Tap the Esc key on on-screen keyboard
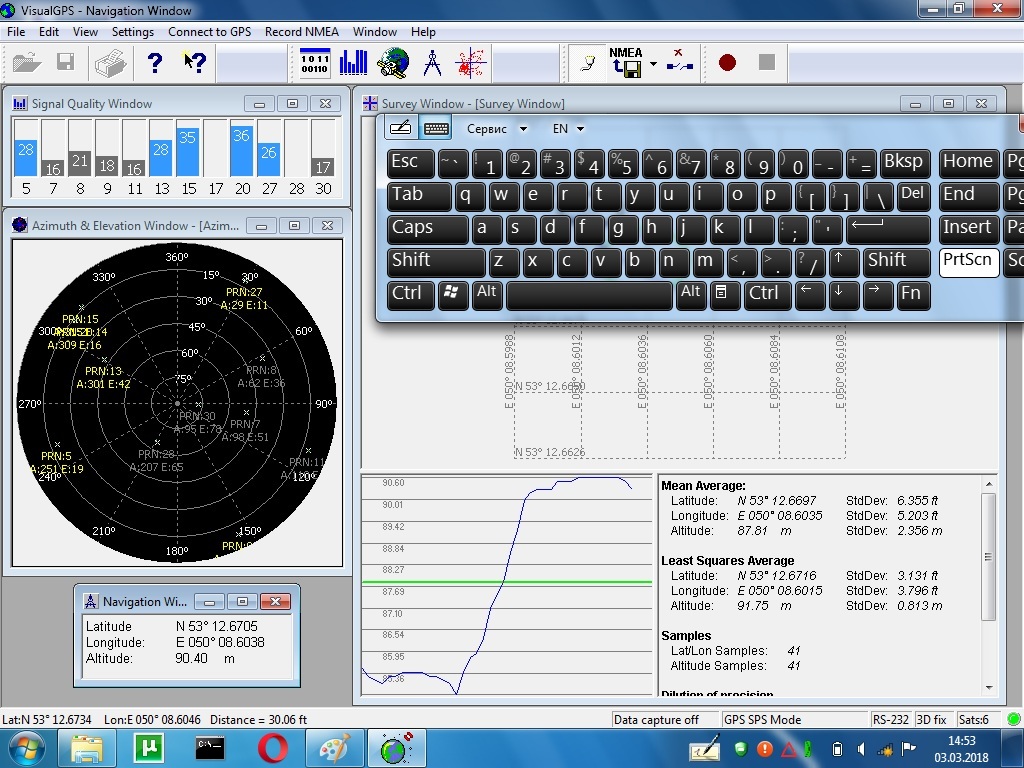 [411, 163]
